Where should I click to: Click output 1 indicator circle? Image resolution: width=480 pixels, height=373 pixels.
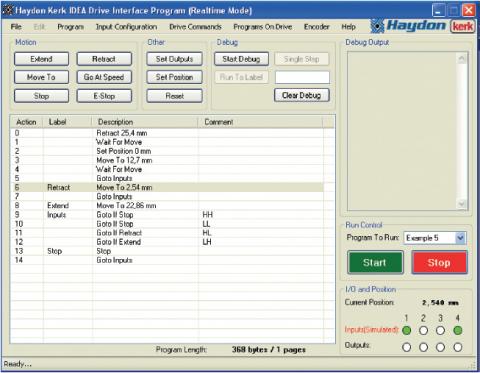(406, 347)
